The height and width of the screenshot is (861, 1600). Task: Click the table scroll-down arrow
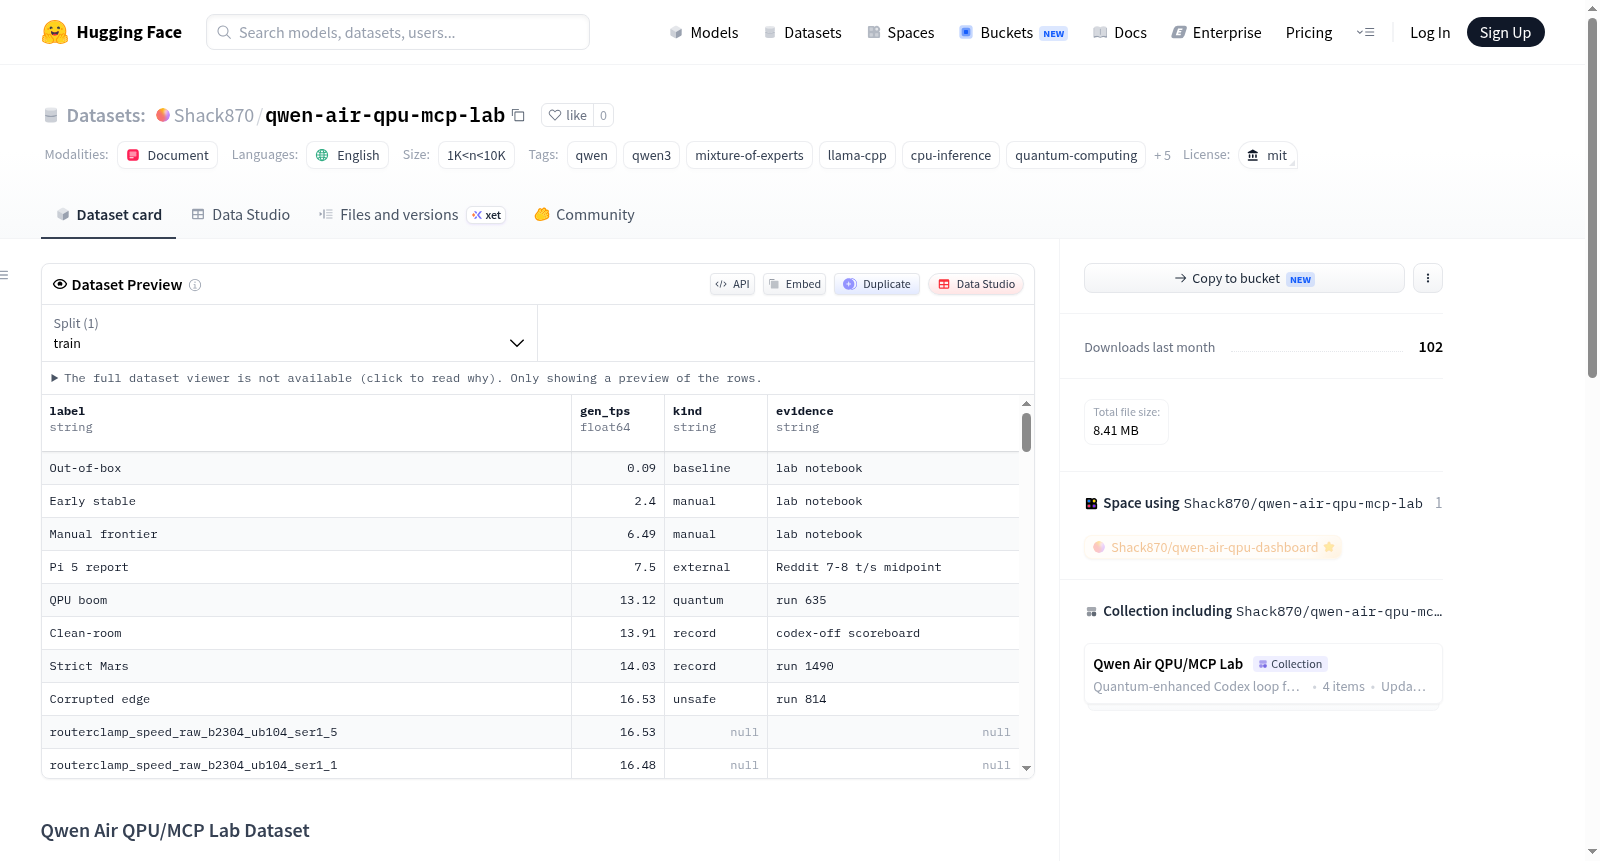[1026, 768]
